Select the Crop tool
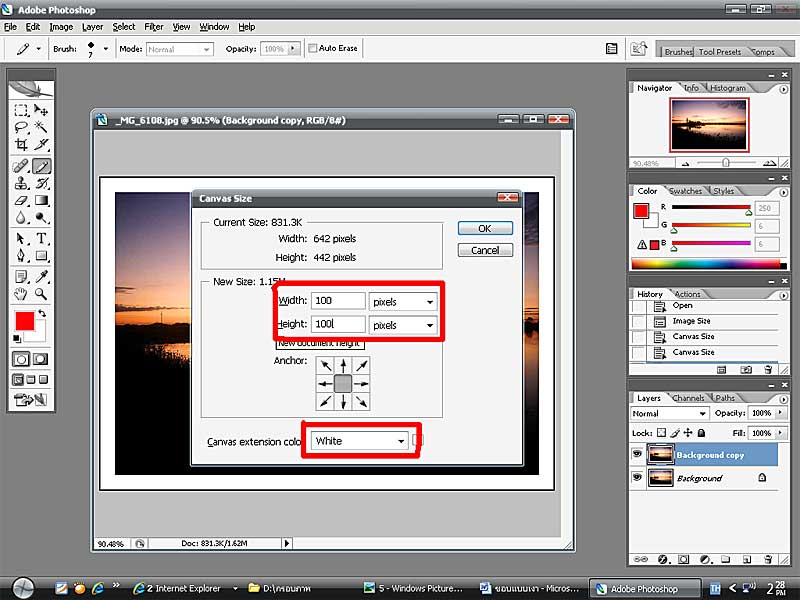The image size is (800, 600). [x=21, y=144]
